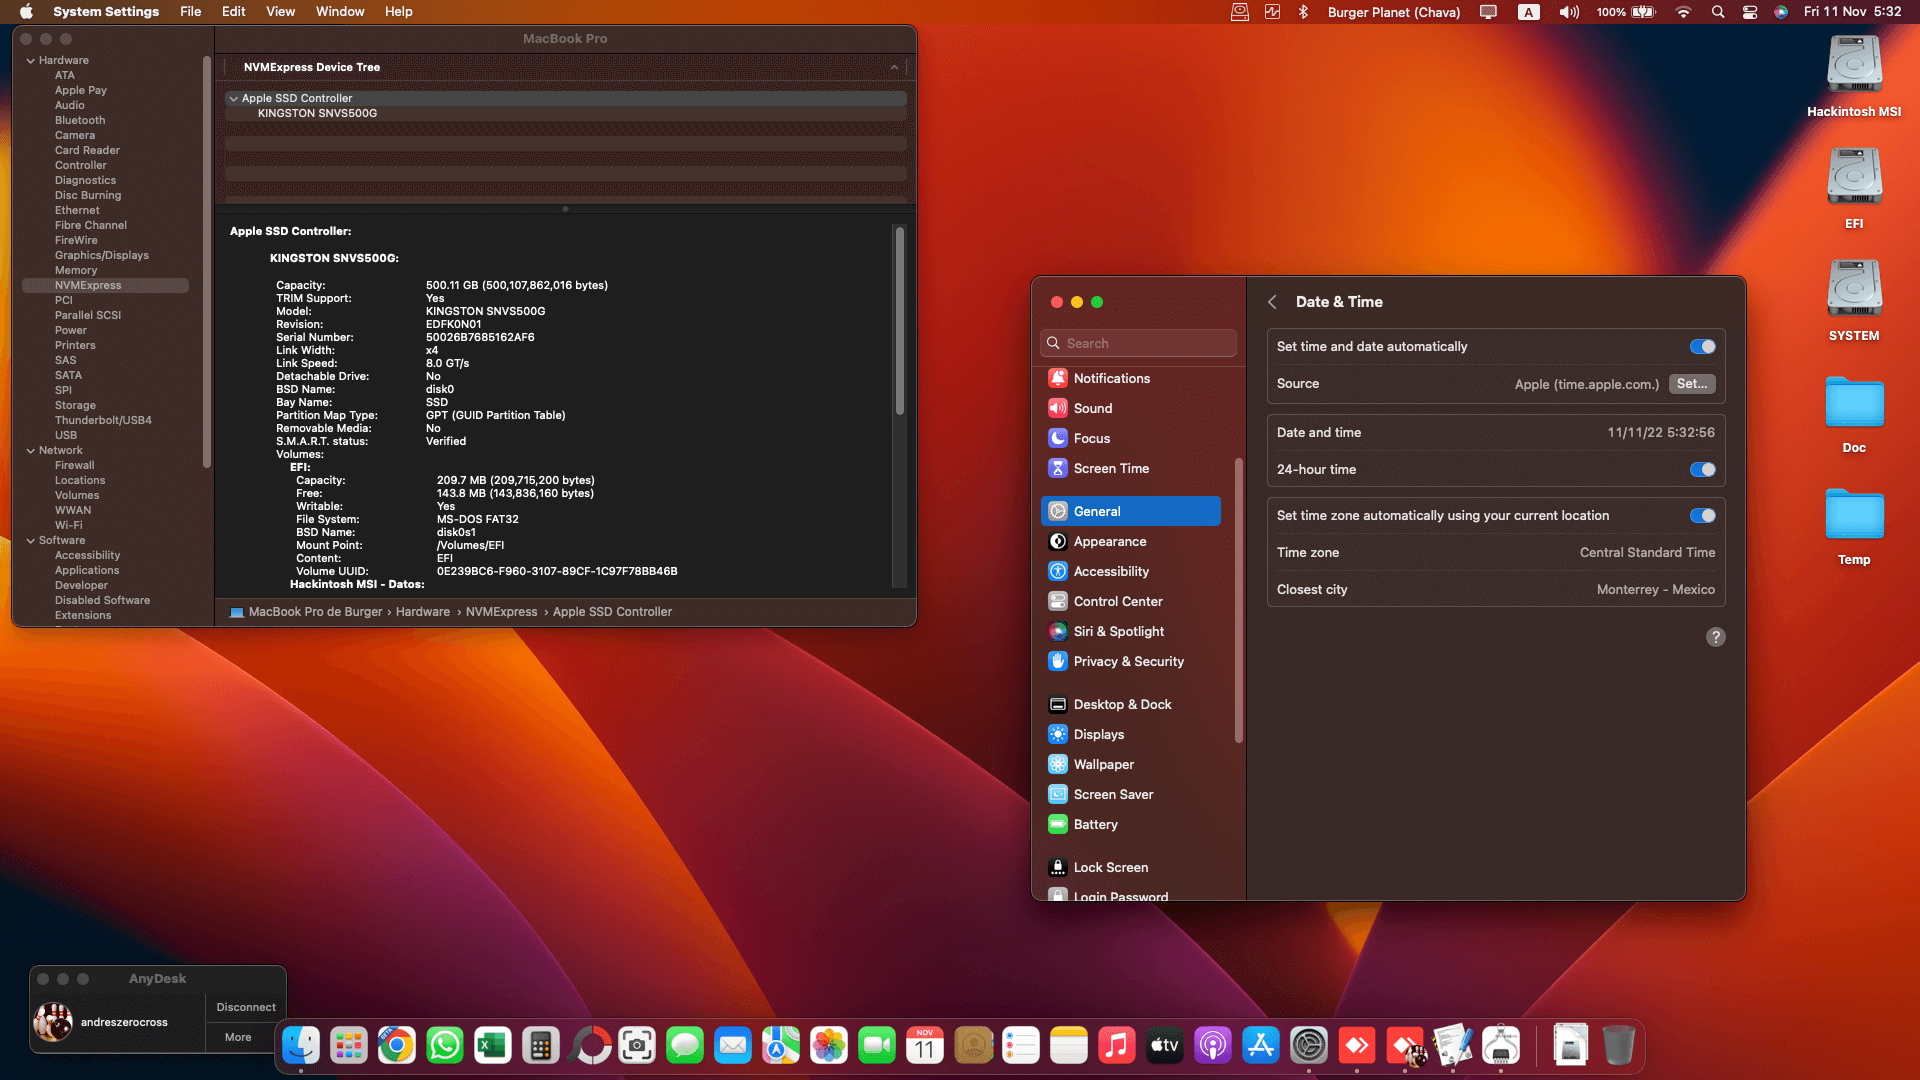Click Disconnect in AnyDesk panel

pos(246,1007)
